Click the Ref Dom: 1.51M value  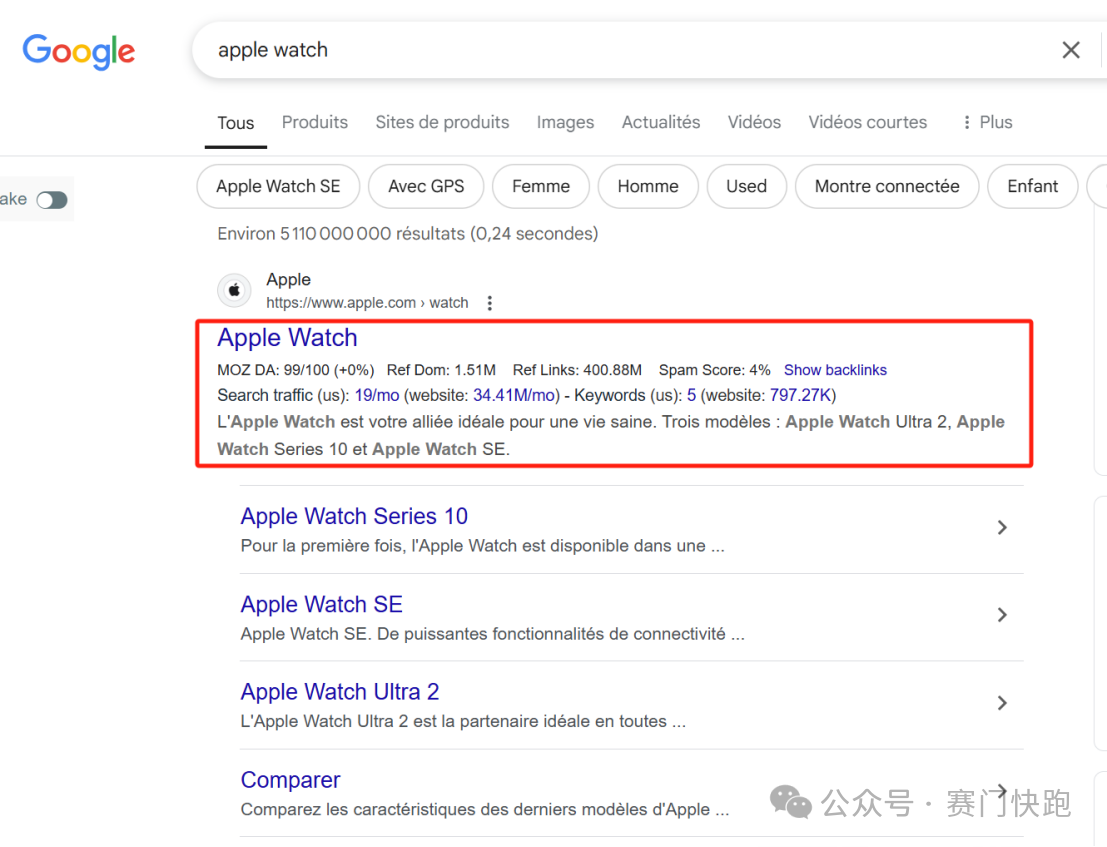[441, 370]
